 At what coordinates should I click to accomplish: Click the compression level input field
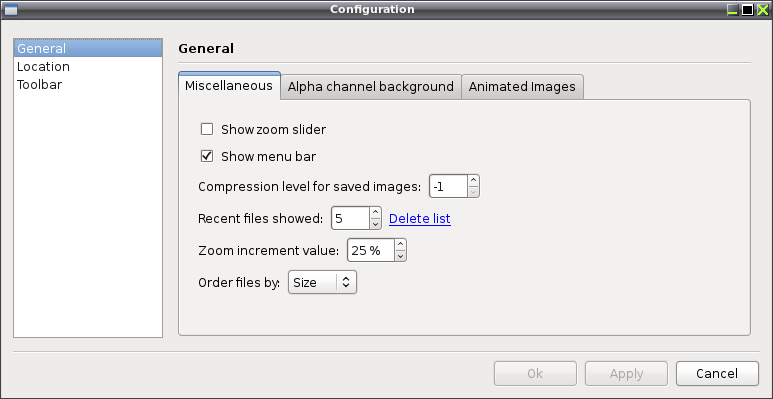coord(448,186)
